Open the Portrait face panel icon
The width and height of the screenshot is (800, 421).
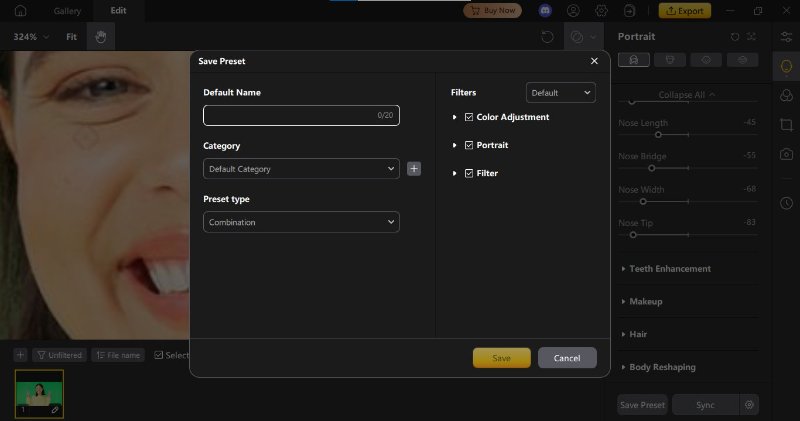coord(786,64)
